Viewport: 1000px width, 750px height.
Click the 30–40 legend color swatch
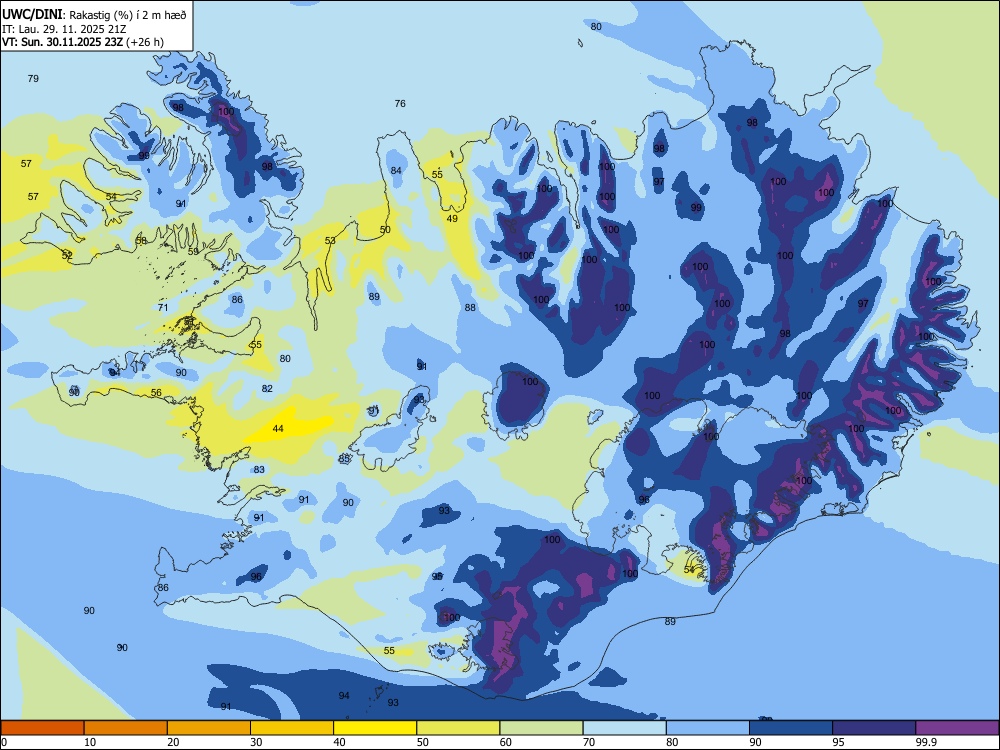(x=292, y=728)
